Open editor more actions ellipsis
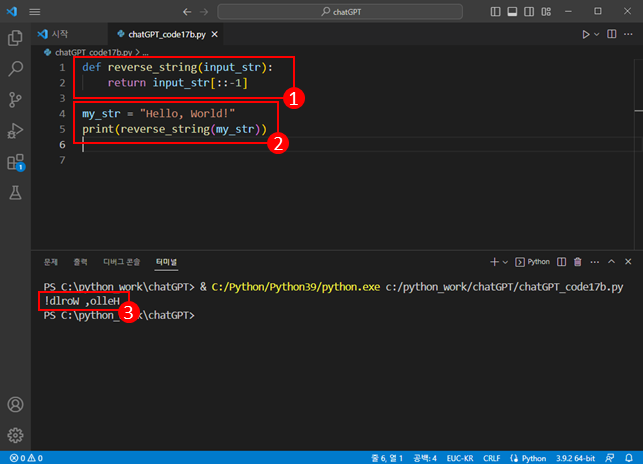The image size is (643, 464). point(628,34)
